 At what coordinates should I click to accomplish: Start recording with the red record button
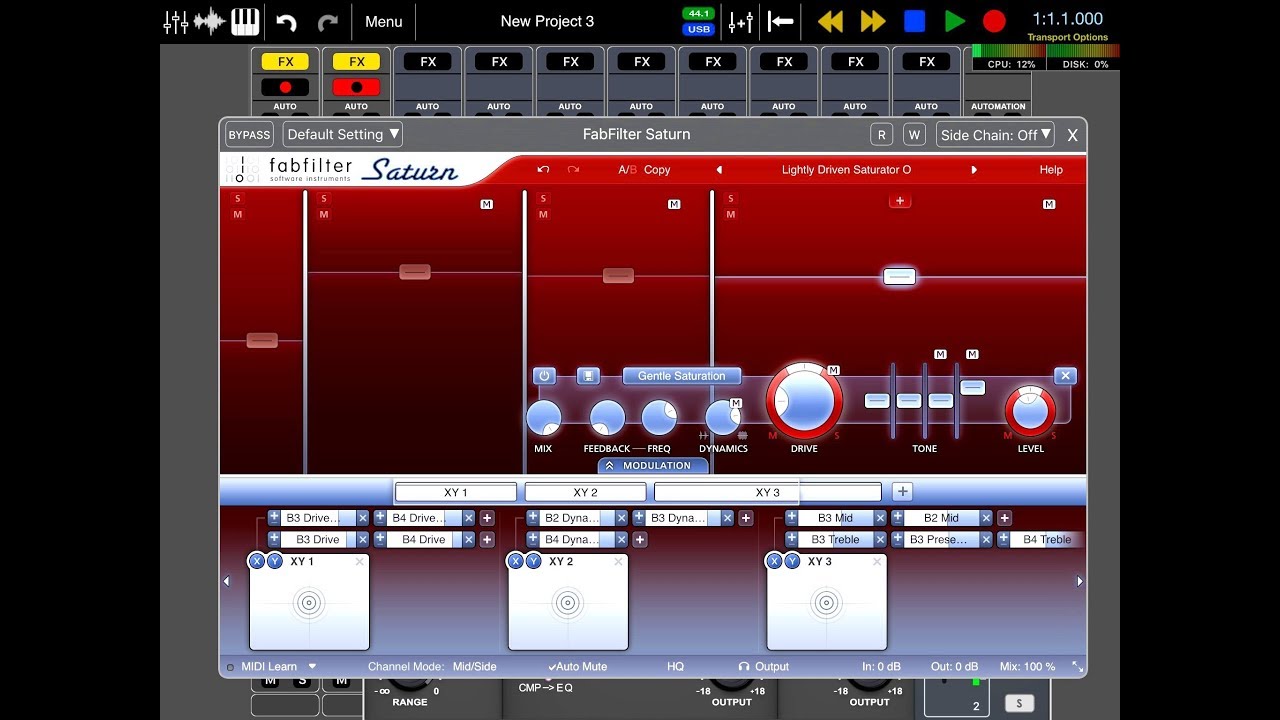point(994,21)
